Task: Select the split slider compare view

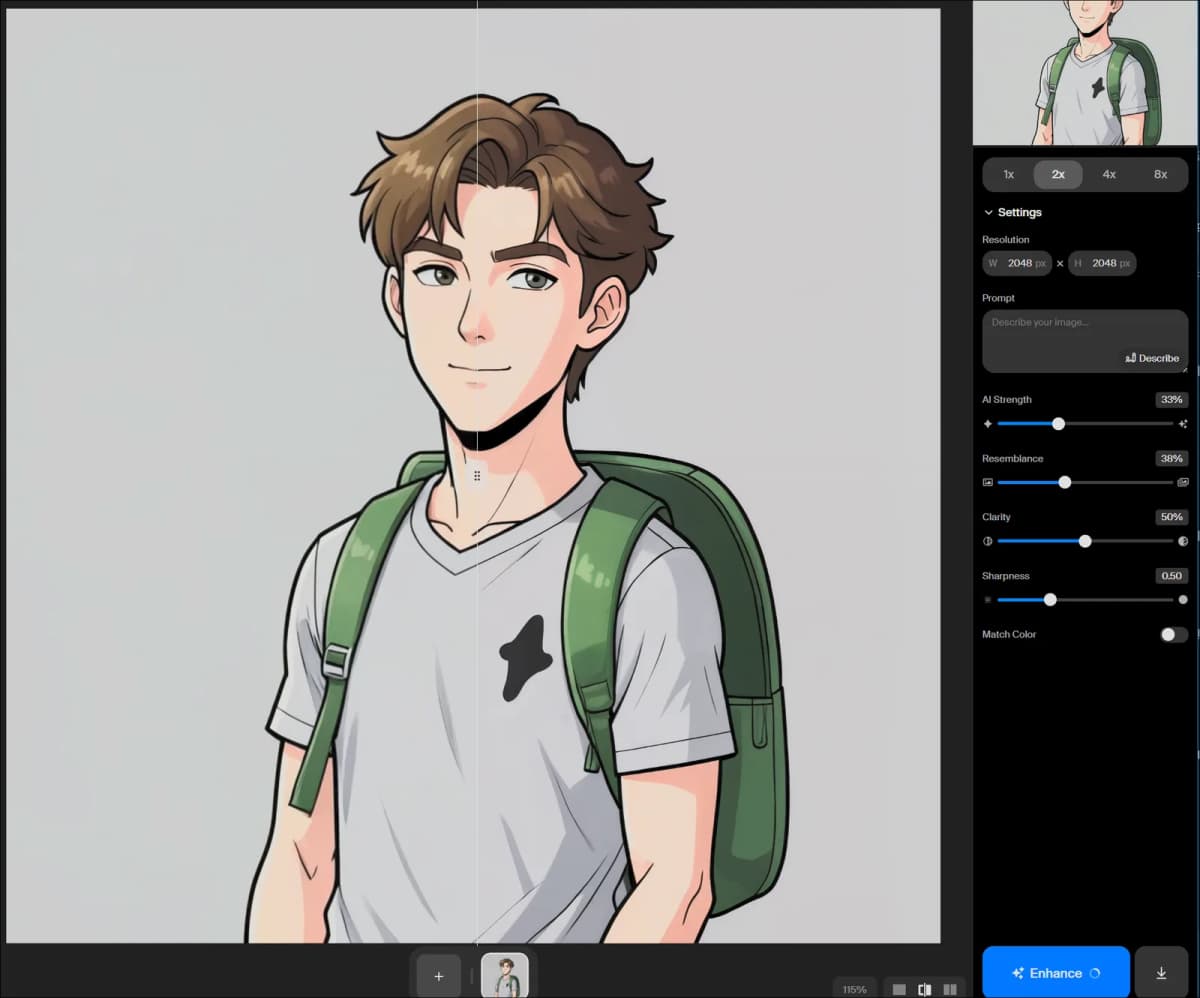Action: point(925,989)
